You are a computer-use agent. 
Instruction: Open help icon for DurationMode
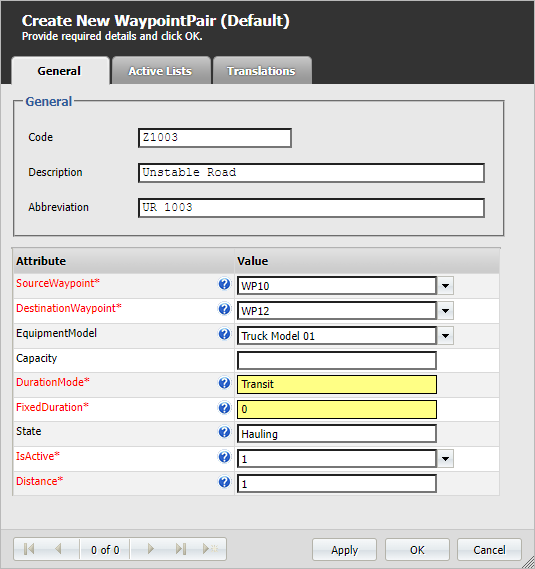point(224,383)
